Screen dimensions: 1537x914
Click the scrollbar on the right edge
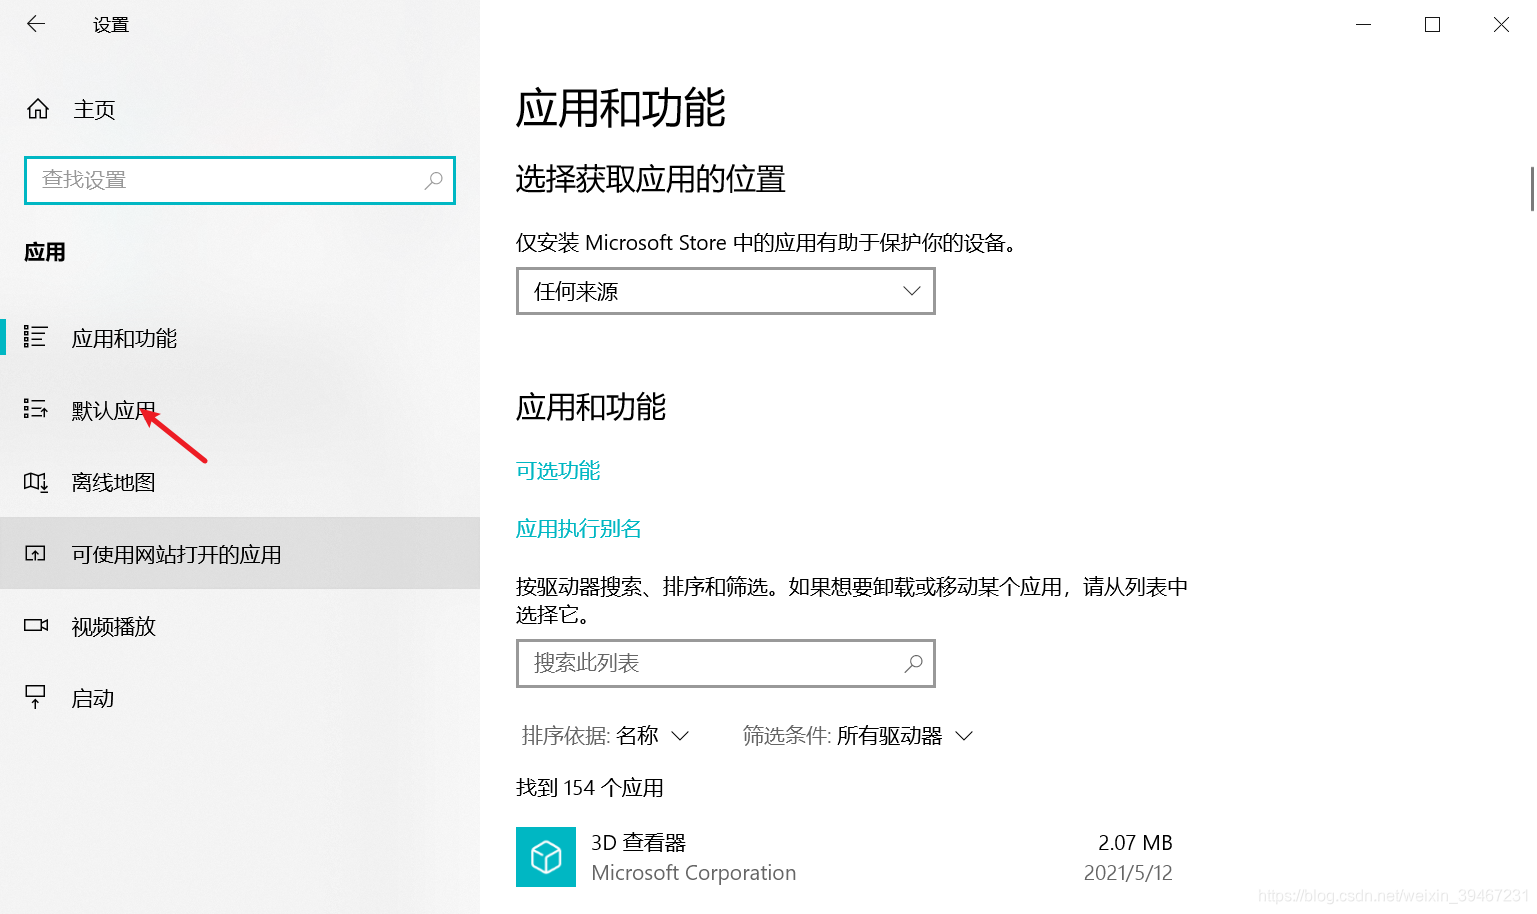coord(1531,188)
